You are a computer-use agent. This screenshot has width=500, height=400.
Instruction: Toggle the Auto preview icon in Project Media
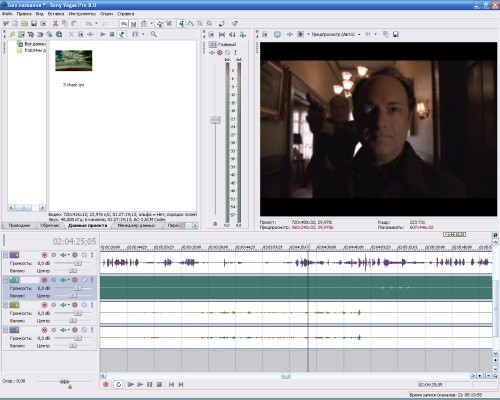click(x=122, y=34)
